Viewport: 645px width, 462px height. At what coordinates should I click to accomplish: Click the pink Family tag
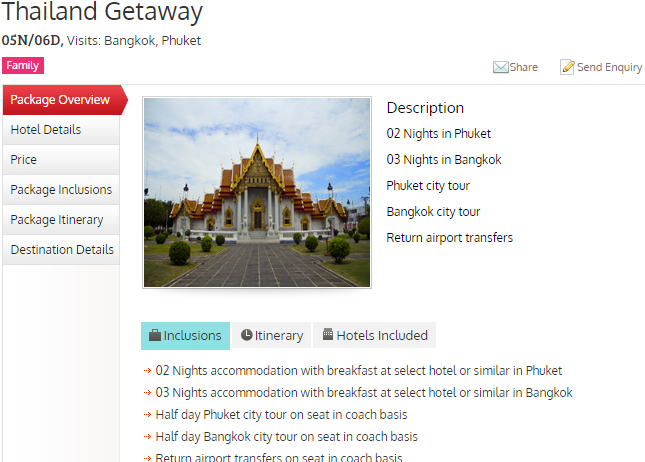coord(23,65)
